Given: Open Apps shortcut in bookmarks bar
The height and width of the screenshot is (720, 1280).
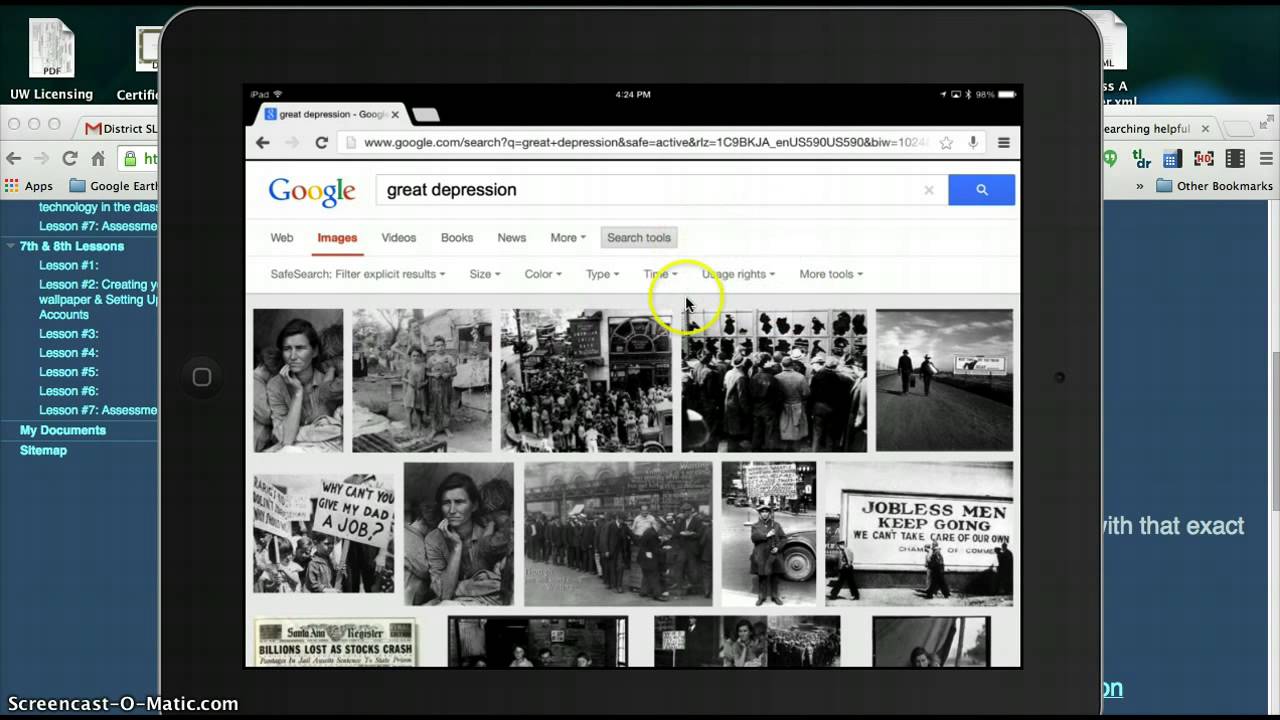Looking at the screenshot, I should 29,186.
